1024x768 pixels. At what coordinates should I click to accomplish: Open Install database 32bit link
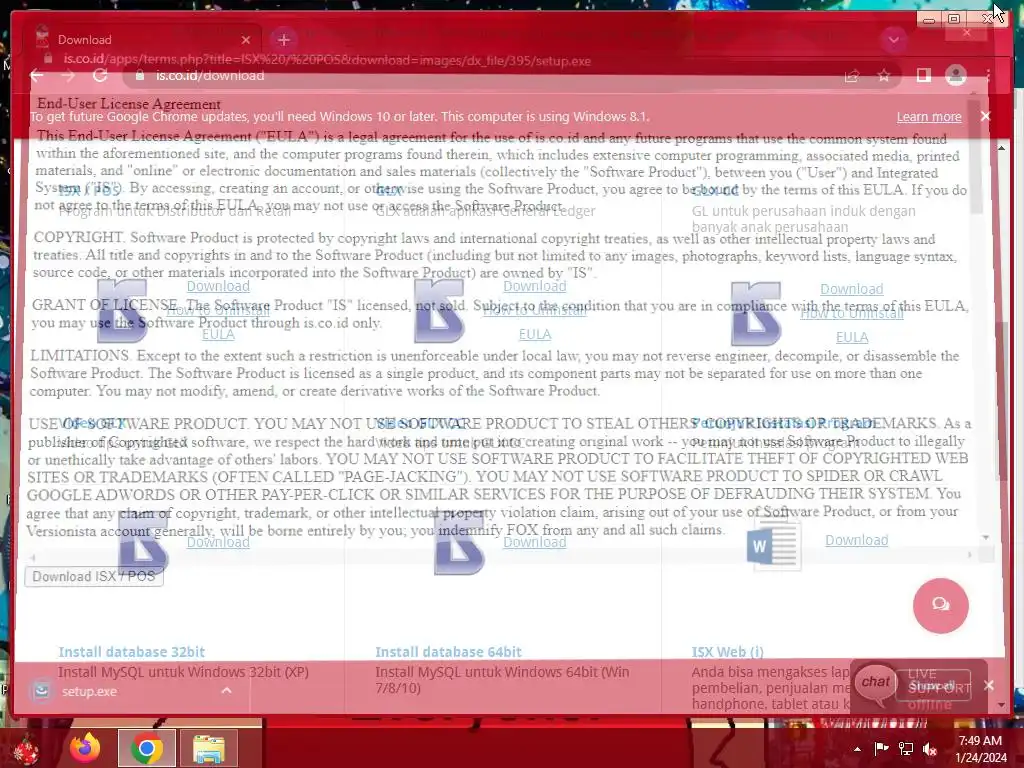[131, 652]
